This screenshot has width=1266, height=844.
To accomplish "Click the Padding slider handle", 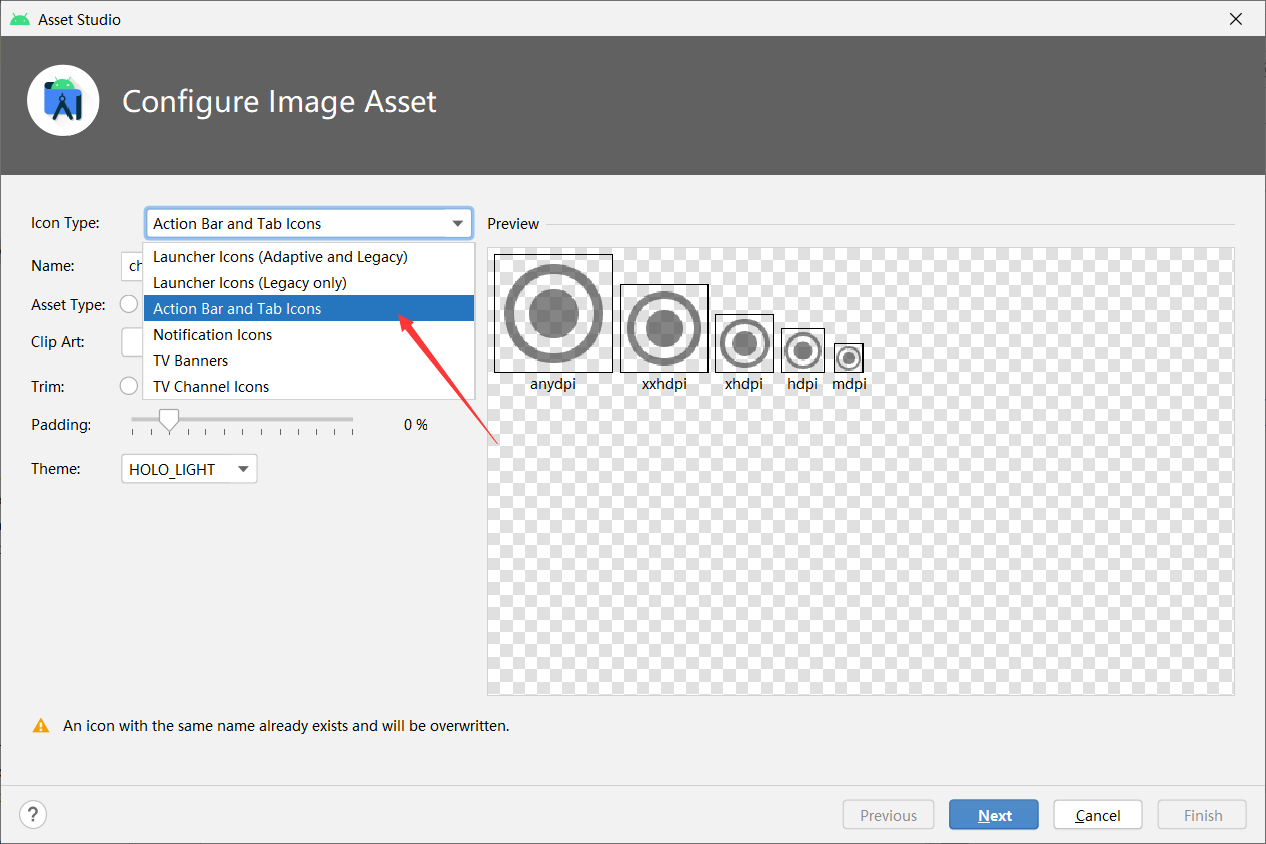I will (x=169, y=421).
